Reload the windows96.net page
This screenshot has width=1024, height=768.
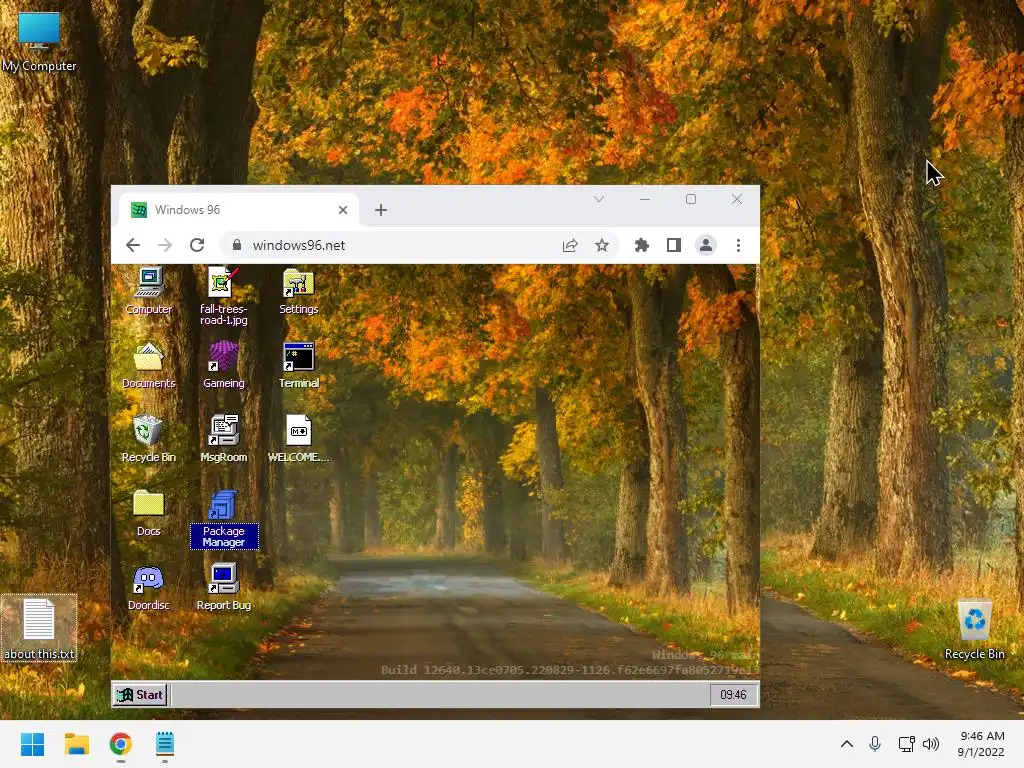tap(197, 245)
